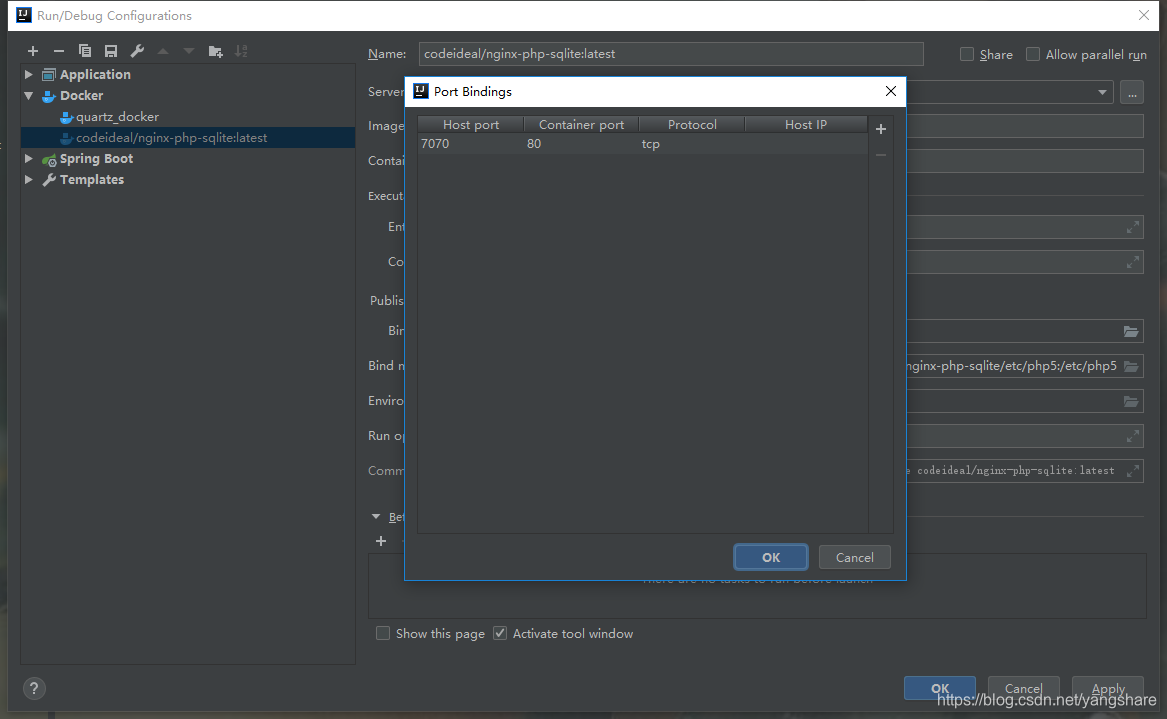The height and width of the screenshot is (719, 1167).
Task: Open the Server dropdown arrow
Action: pos(1102,92)
